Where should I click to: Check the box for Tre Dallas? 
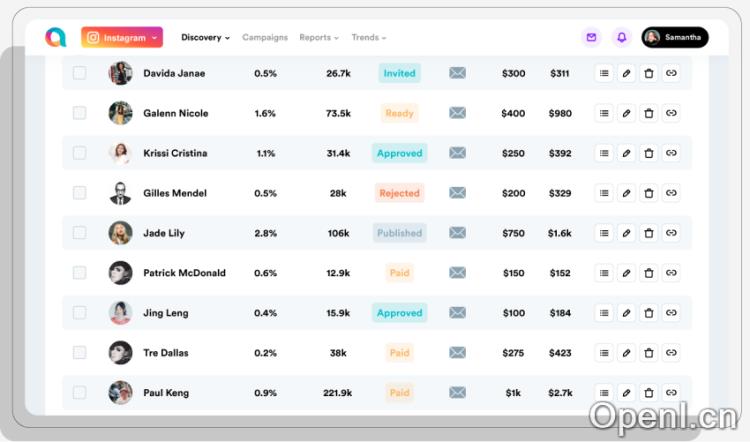(80, 353)
